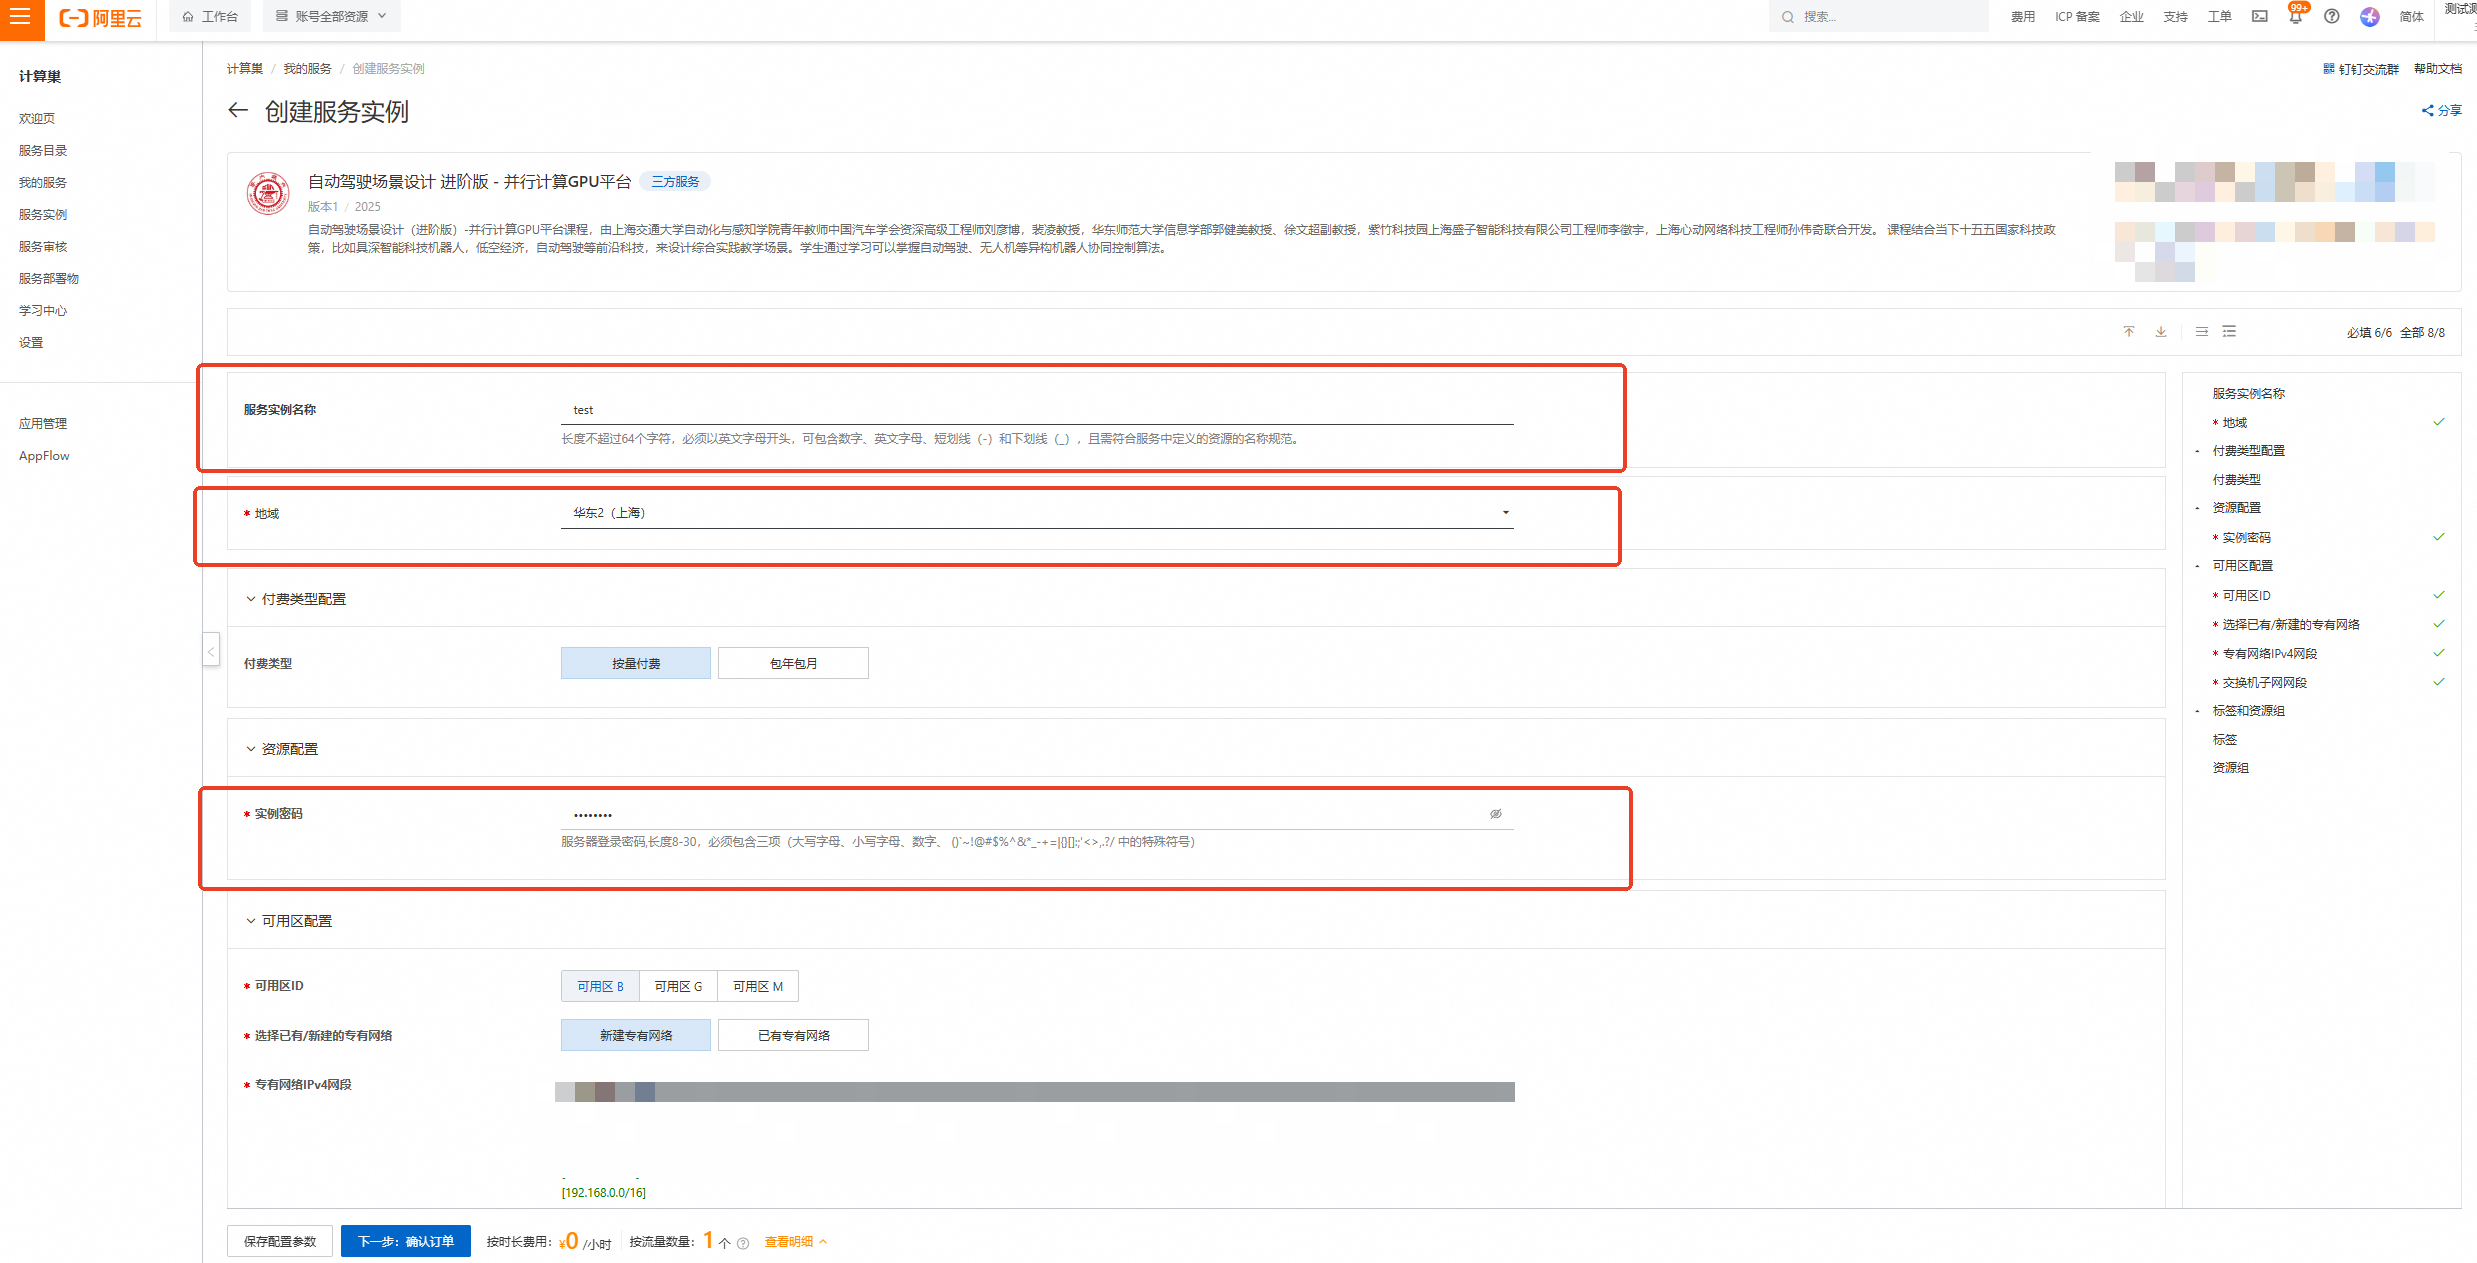
Task: Click the help question mark icon
Action: [x=2331, y=17]
